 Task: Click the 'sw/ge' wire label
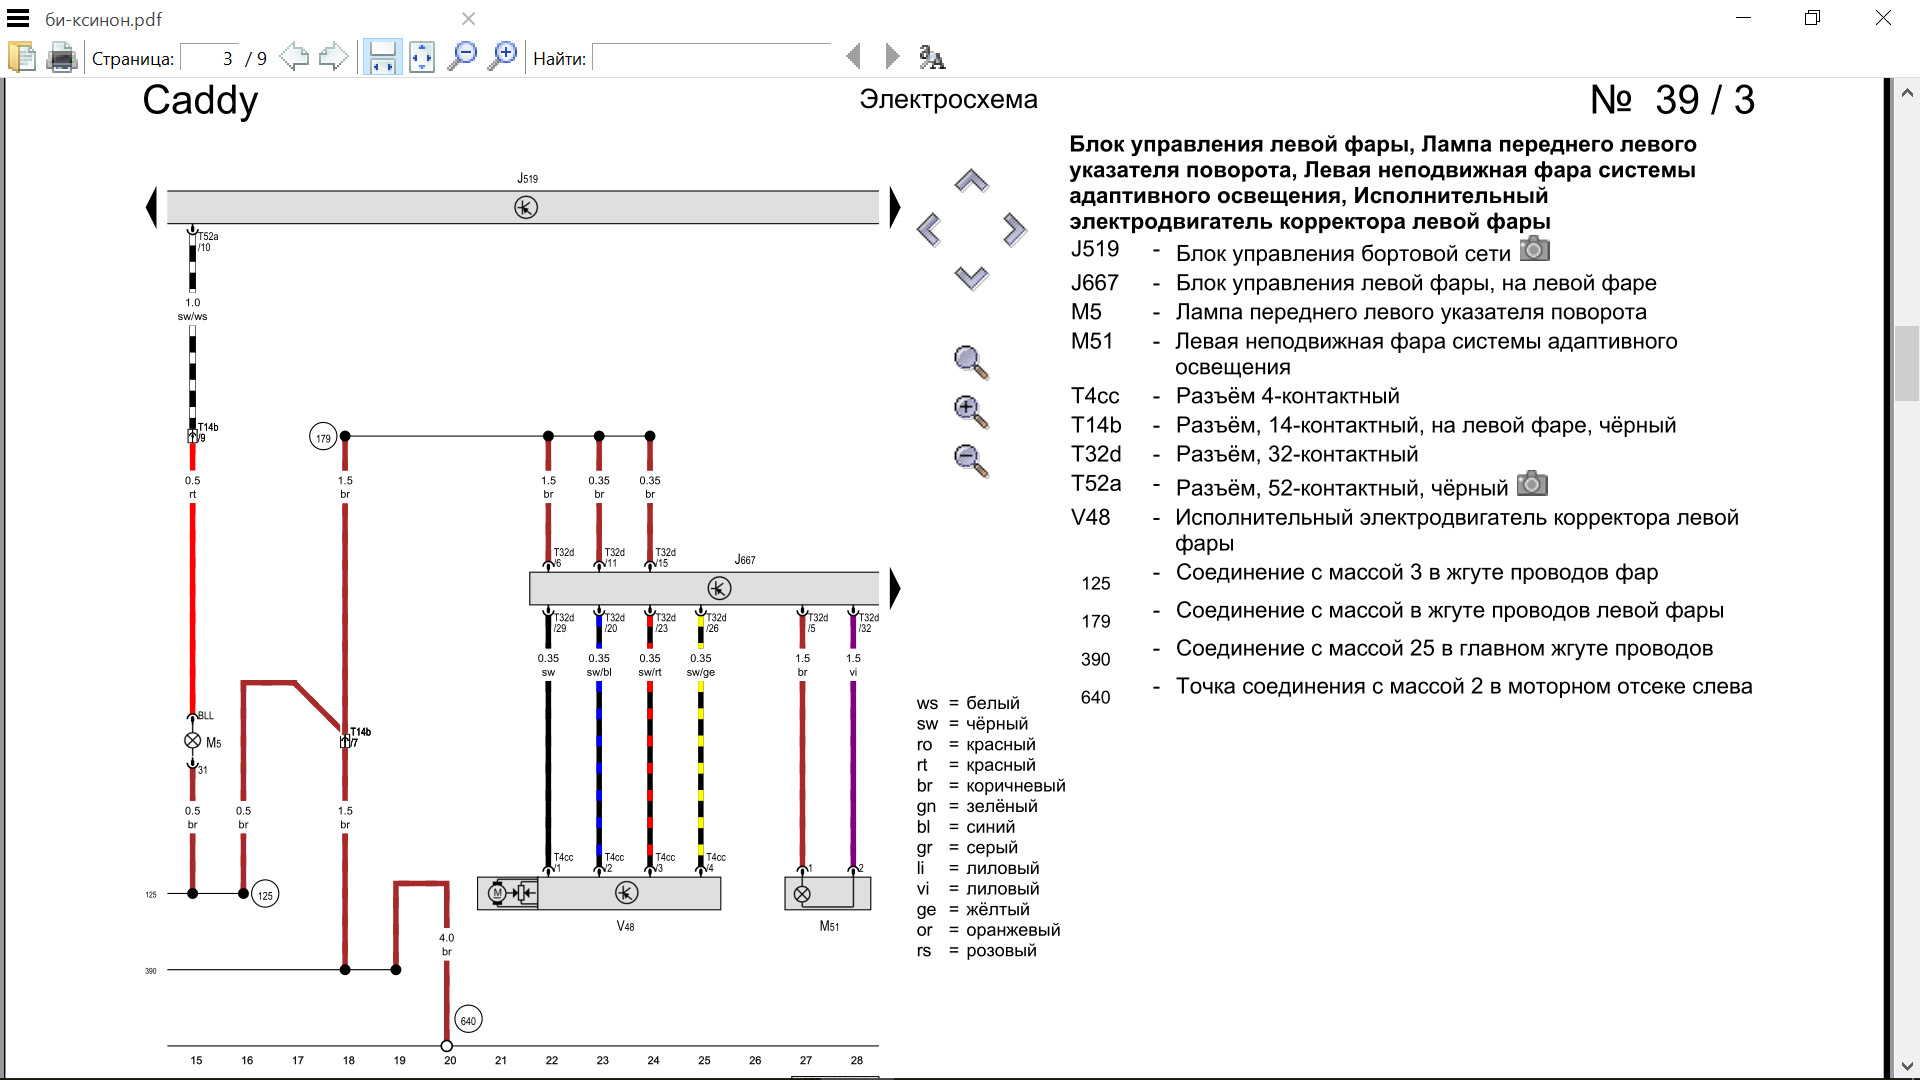pyautogui.click(x=701, y=672)
